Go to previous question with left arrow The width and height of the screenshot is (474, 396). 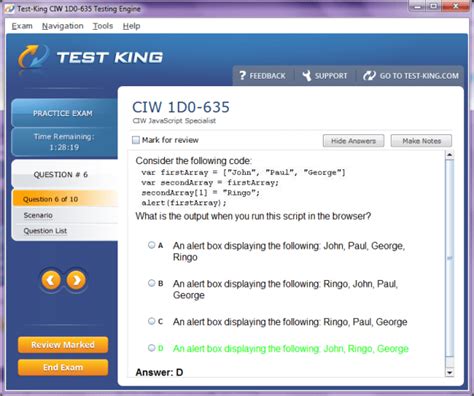tap(51, 280)
